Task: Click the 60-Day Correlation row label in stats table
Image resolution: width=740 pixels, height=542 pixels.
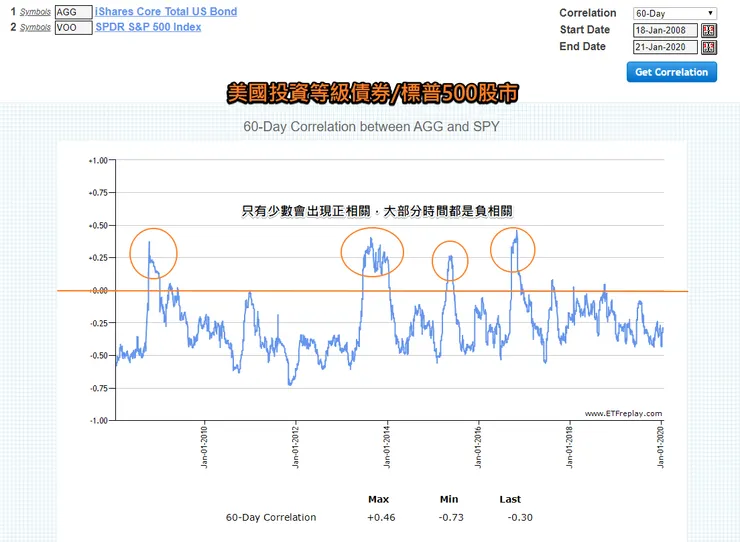Action: pos(271,517)
